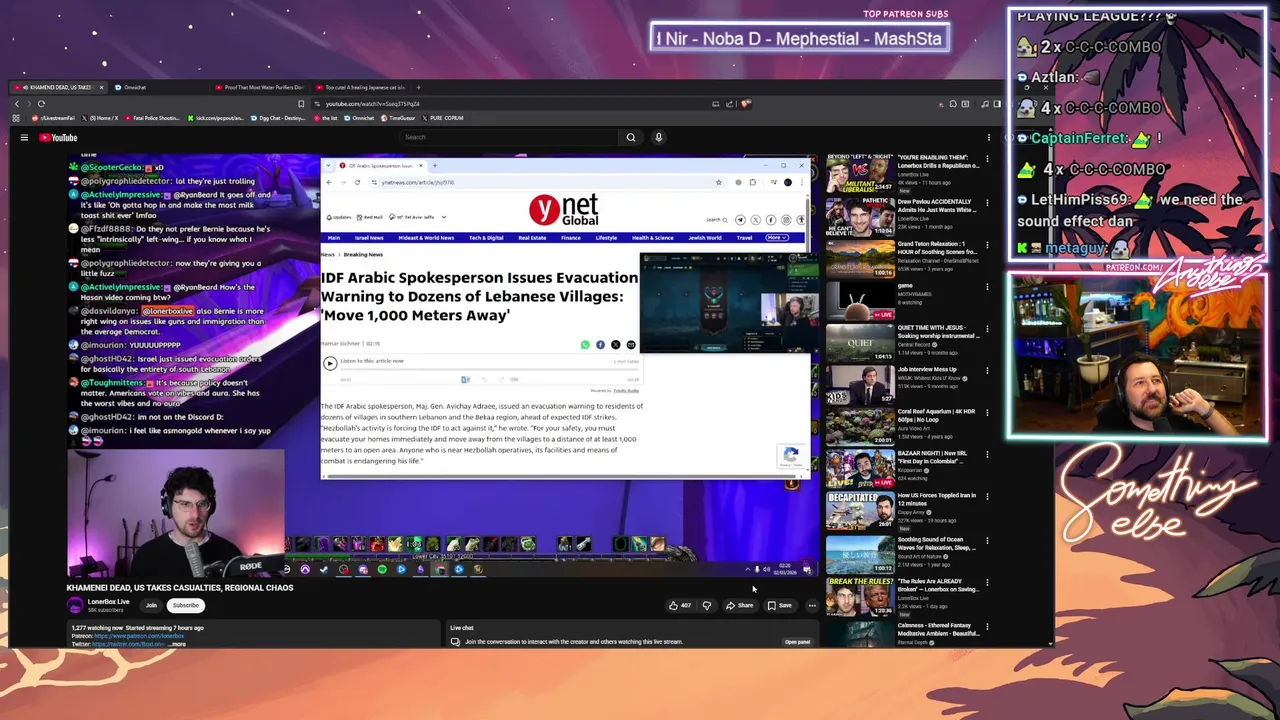Open the live chat panel
The height and width of the screenshot is (720, 1280).
(x=797, y=642)
